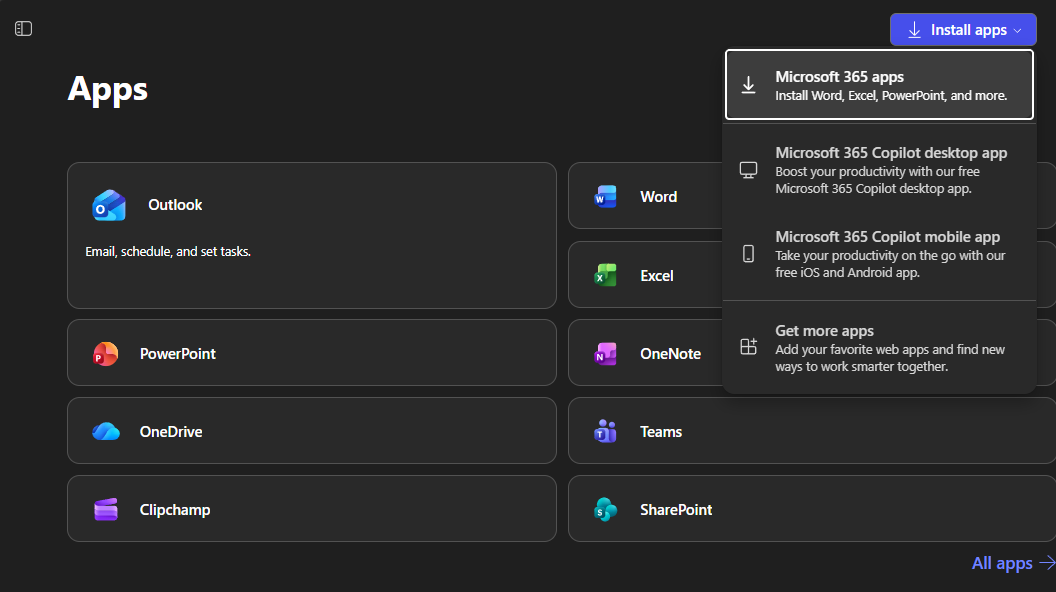
Task: Click the Excel app icon
Action: pyautogui.click(x=605, y=275)
